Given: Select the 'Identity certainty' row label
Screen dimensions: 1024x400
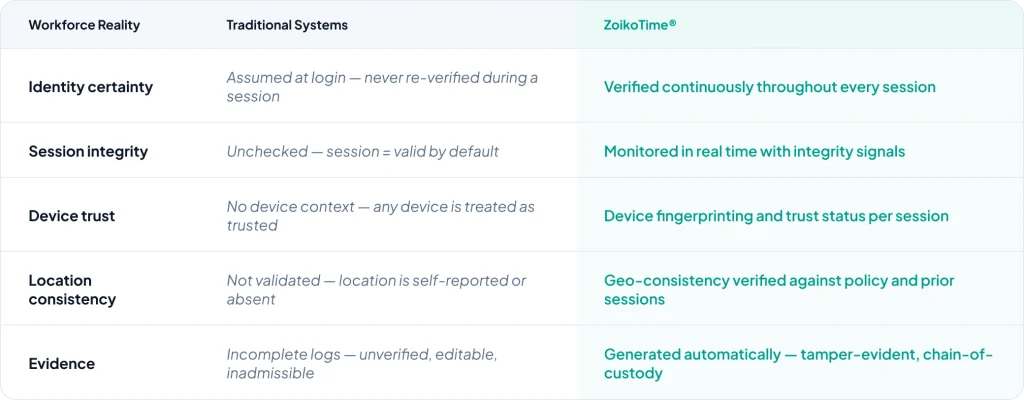Looking at the screenshot, I should click(91, 87).
